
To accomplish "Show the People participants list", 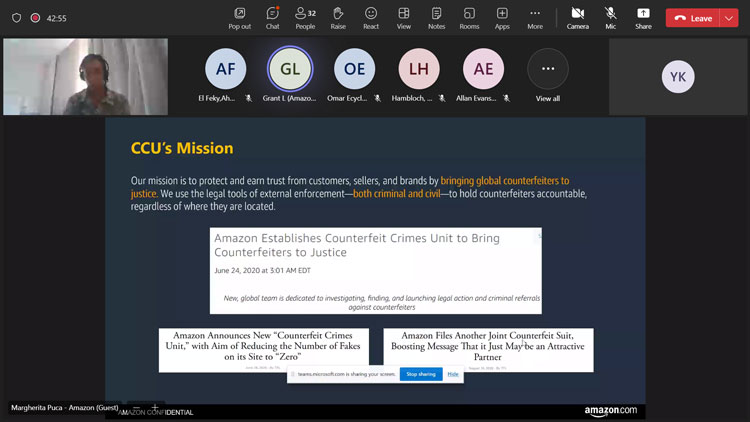I will click(305, 17).
